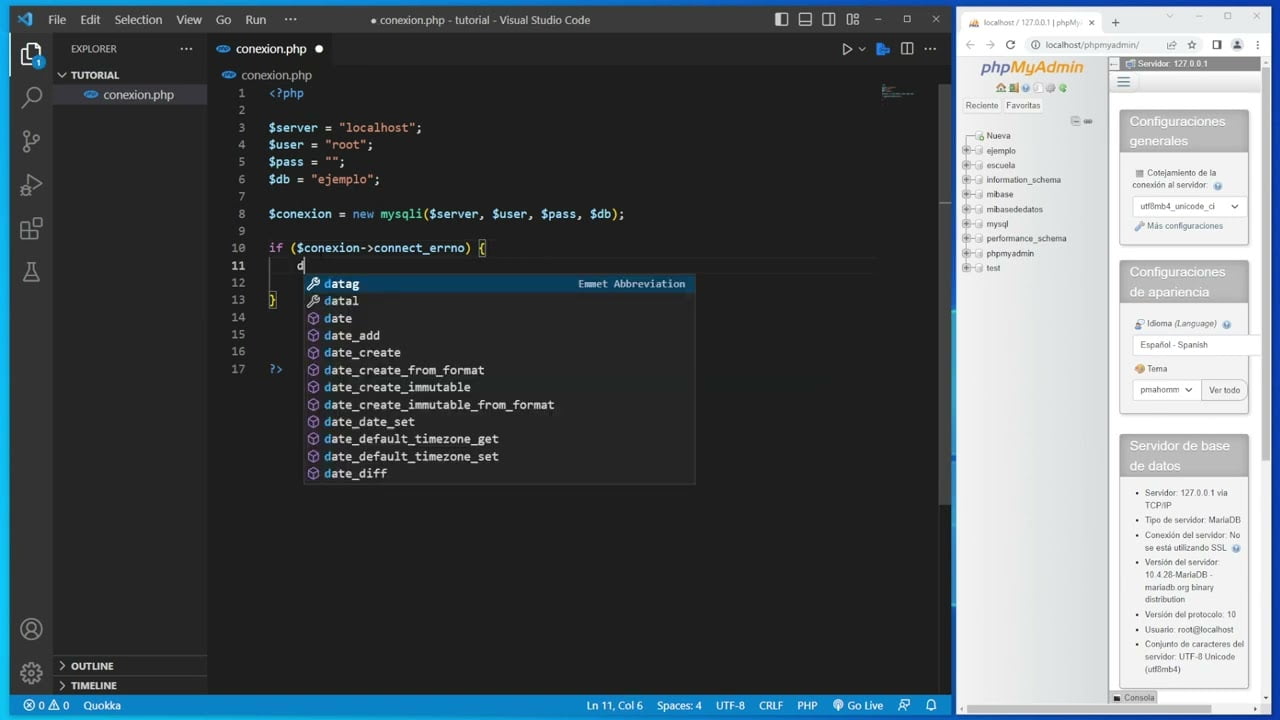This screenshot has width=1280, height=720.
Task: Unlink navigation from main panel icon
Action: [x=1088, y=121]
